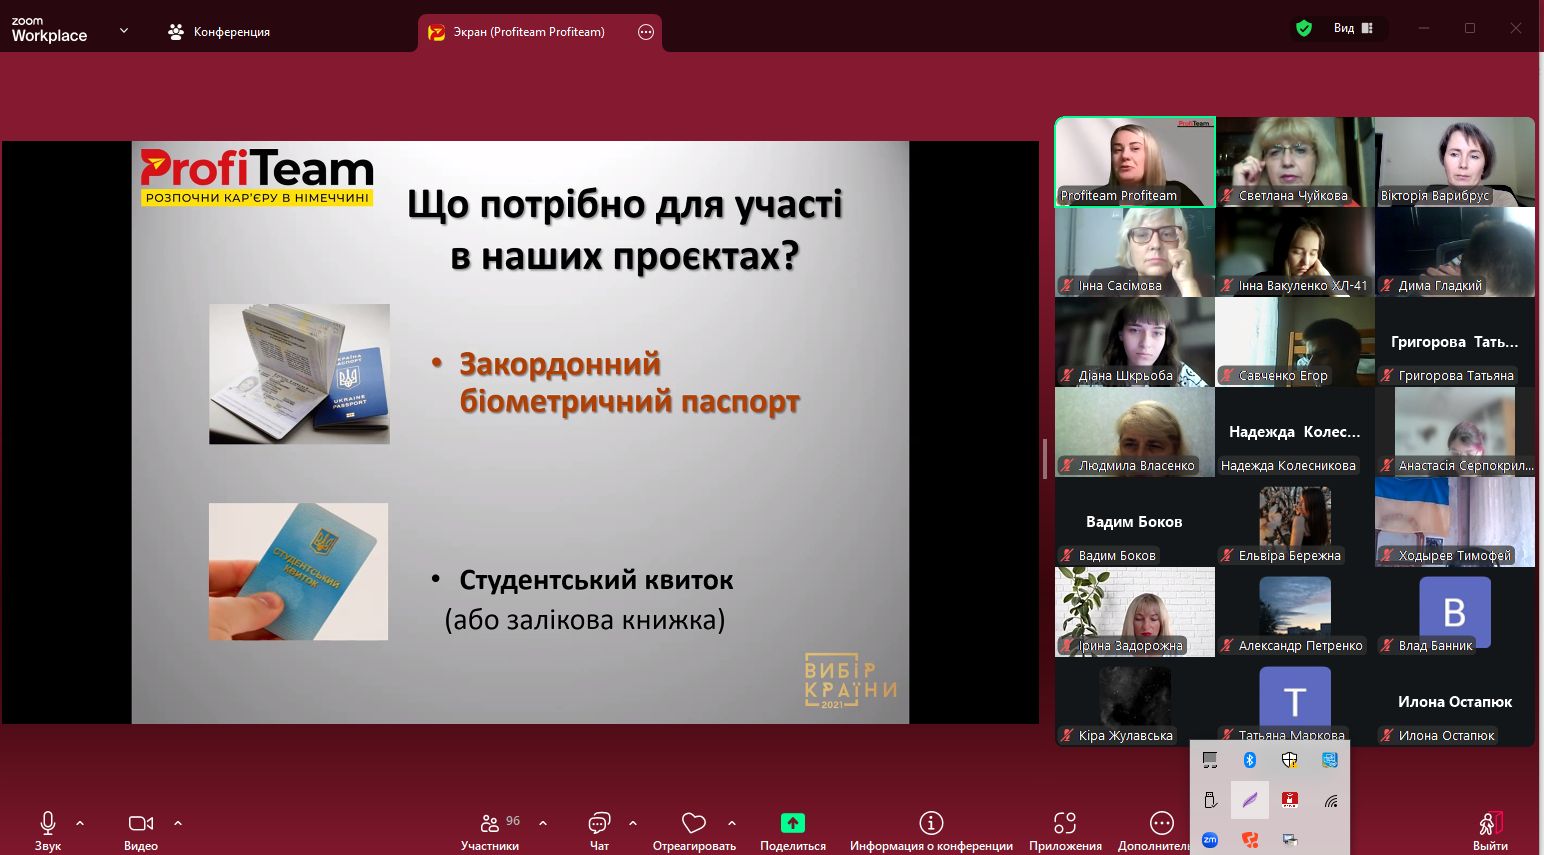
Task: Click Інна Вакуленко ХЛ-41 participant tile
Action: coord(1295,252)
